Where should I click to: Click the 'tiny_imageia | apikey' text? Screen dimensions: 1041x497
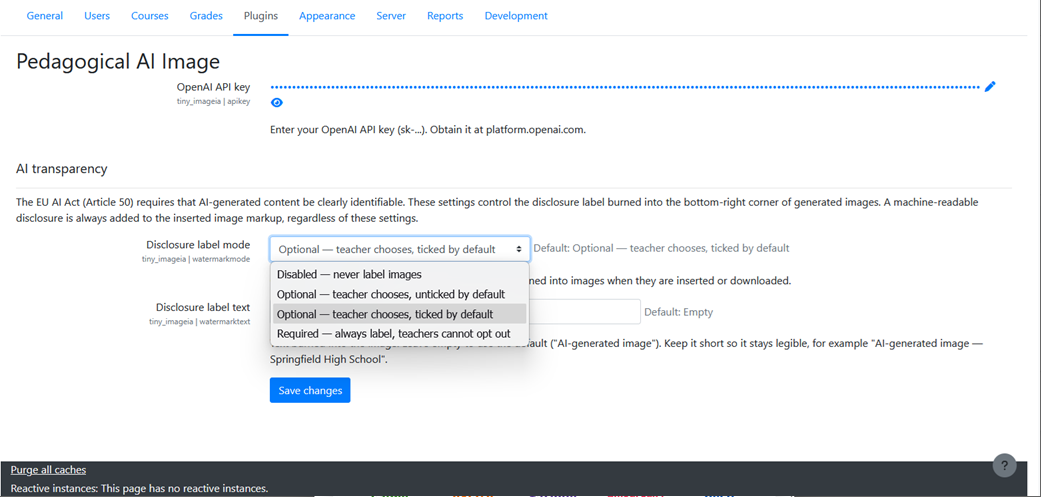coord(213,102)
